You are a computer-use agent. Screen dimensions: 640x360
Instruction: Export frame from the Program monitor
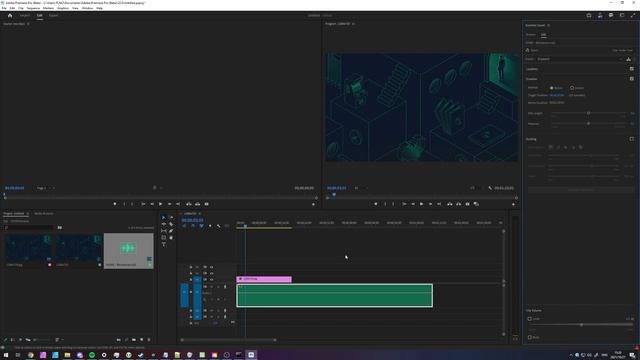coord(467,204)
